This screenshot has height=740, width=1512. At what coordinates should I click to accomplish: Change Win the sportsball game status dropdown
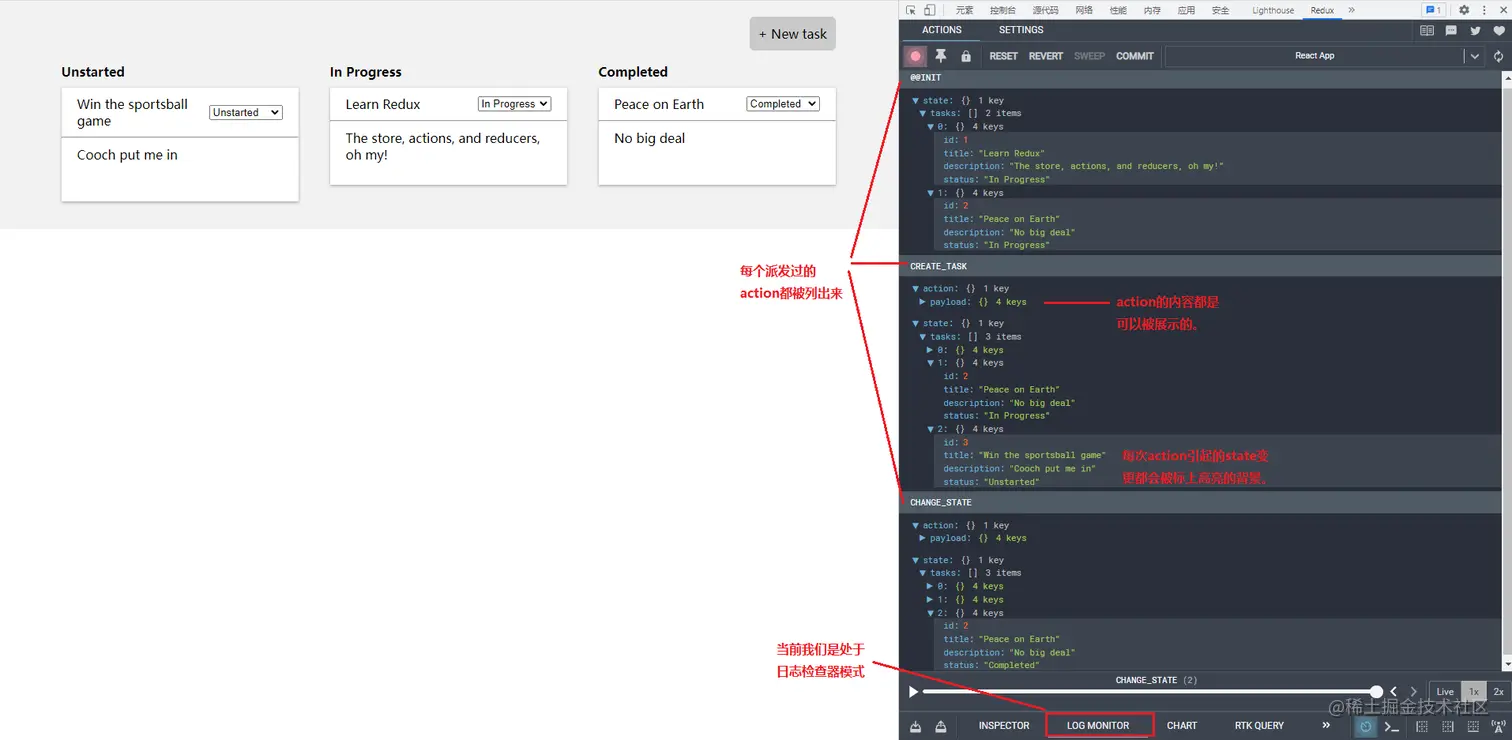coord(244,112)
